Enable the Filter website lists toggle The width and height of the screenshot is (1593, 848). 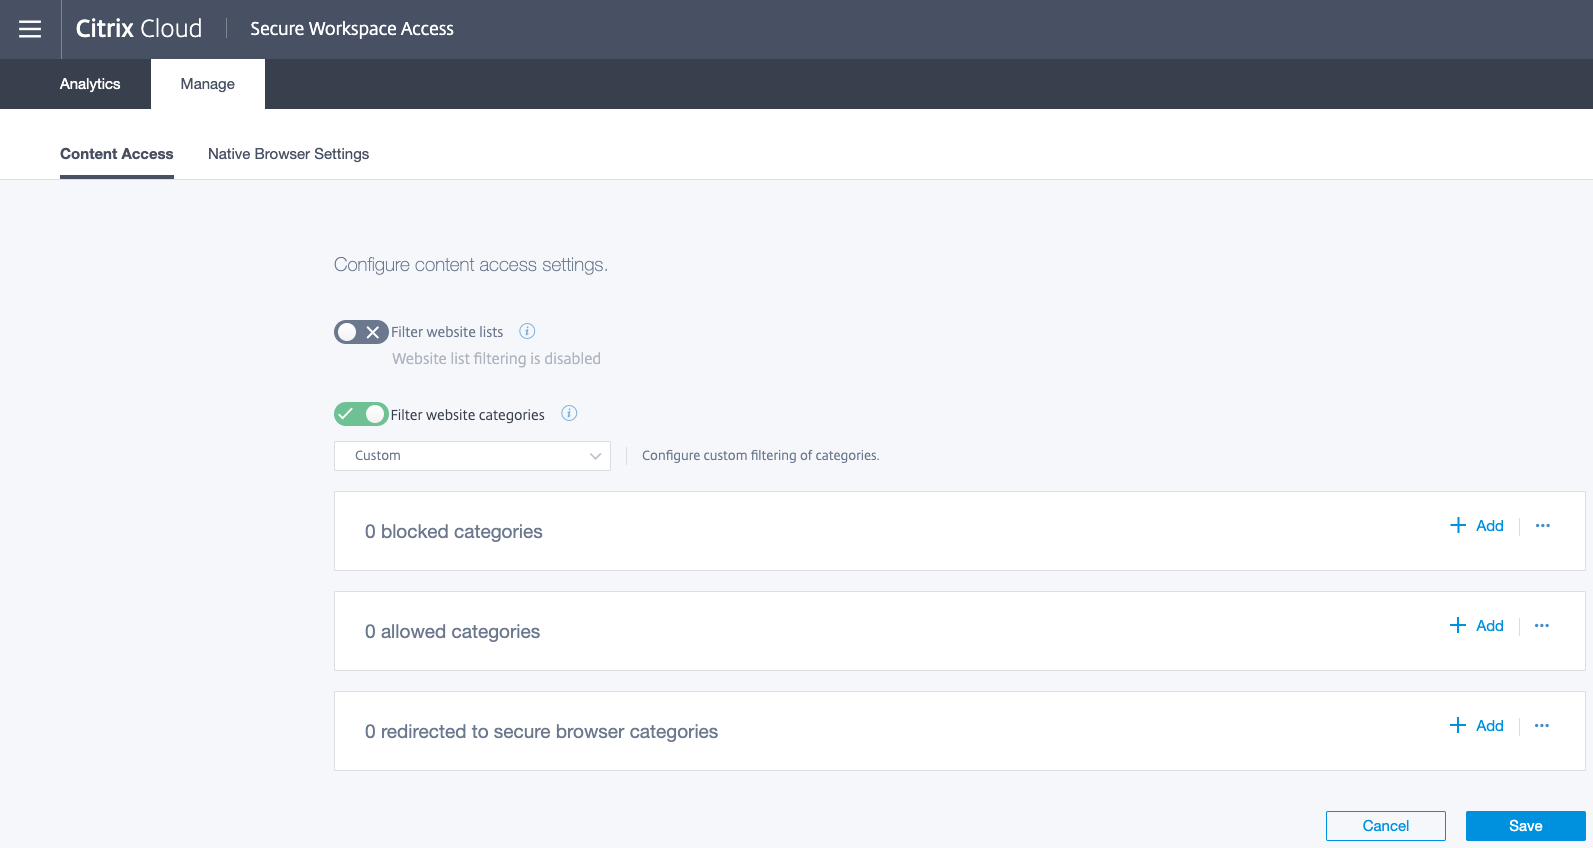[x=361, y=332]
